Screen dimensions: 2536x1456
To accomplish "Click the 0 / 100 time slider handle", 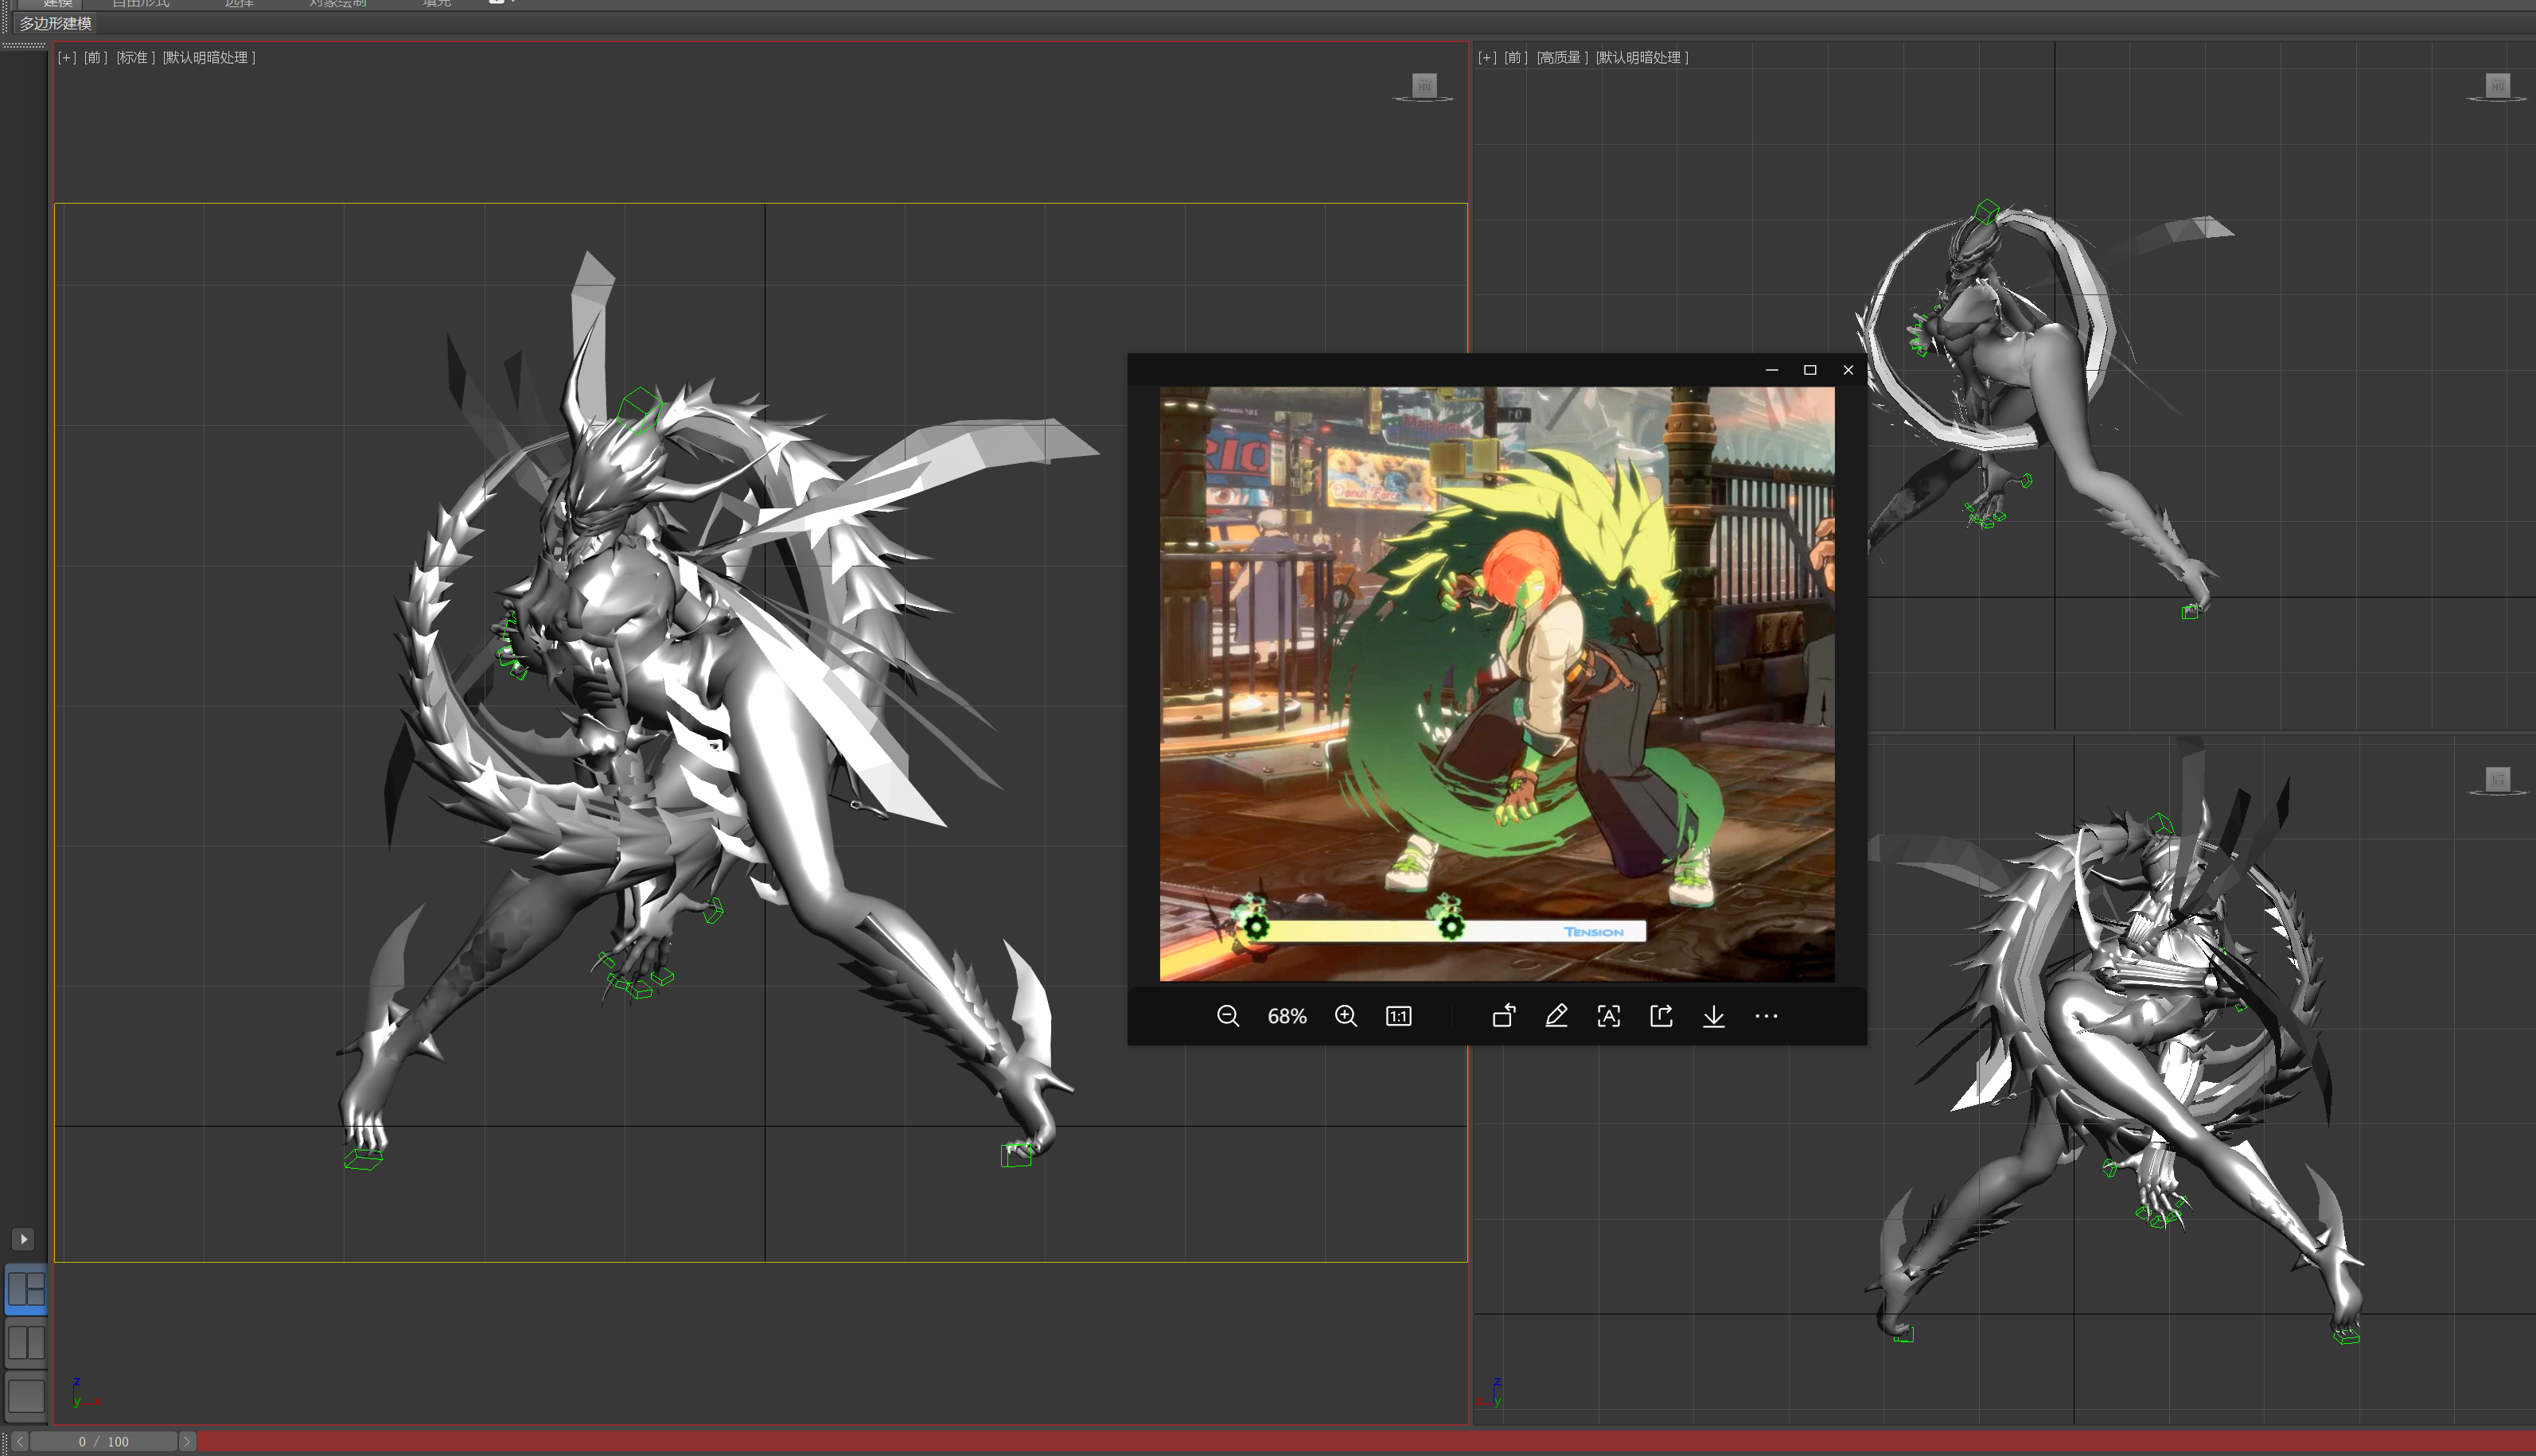I will [104, 1441].
